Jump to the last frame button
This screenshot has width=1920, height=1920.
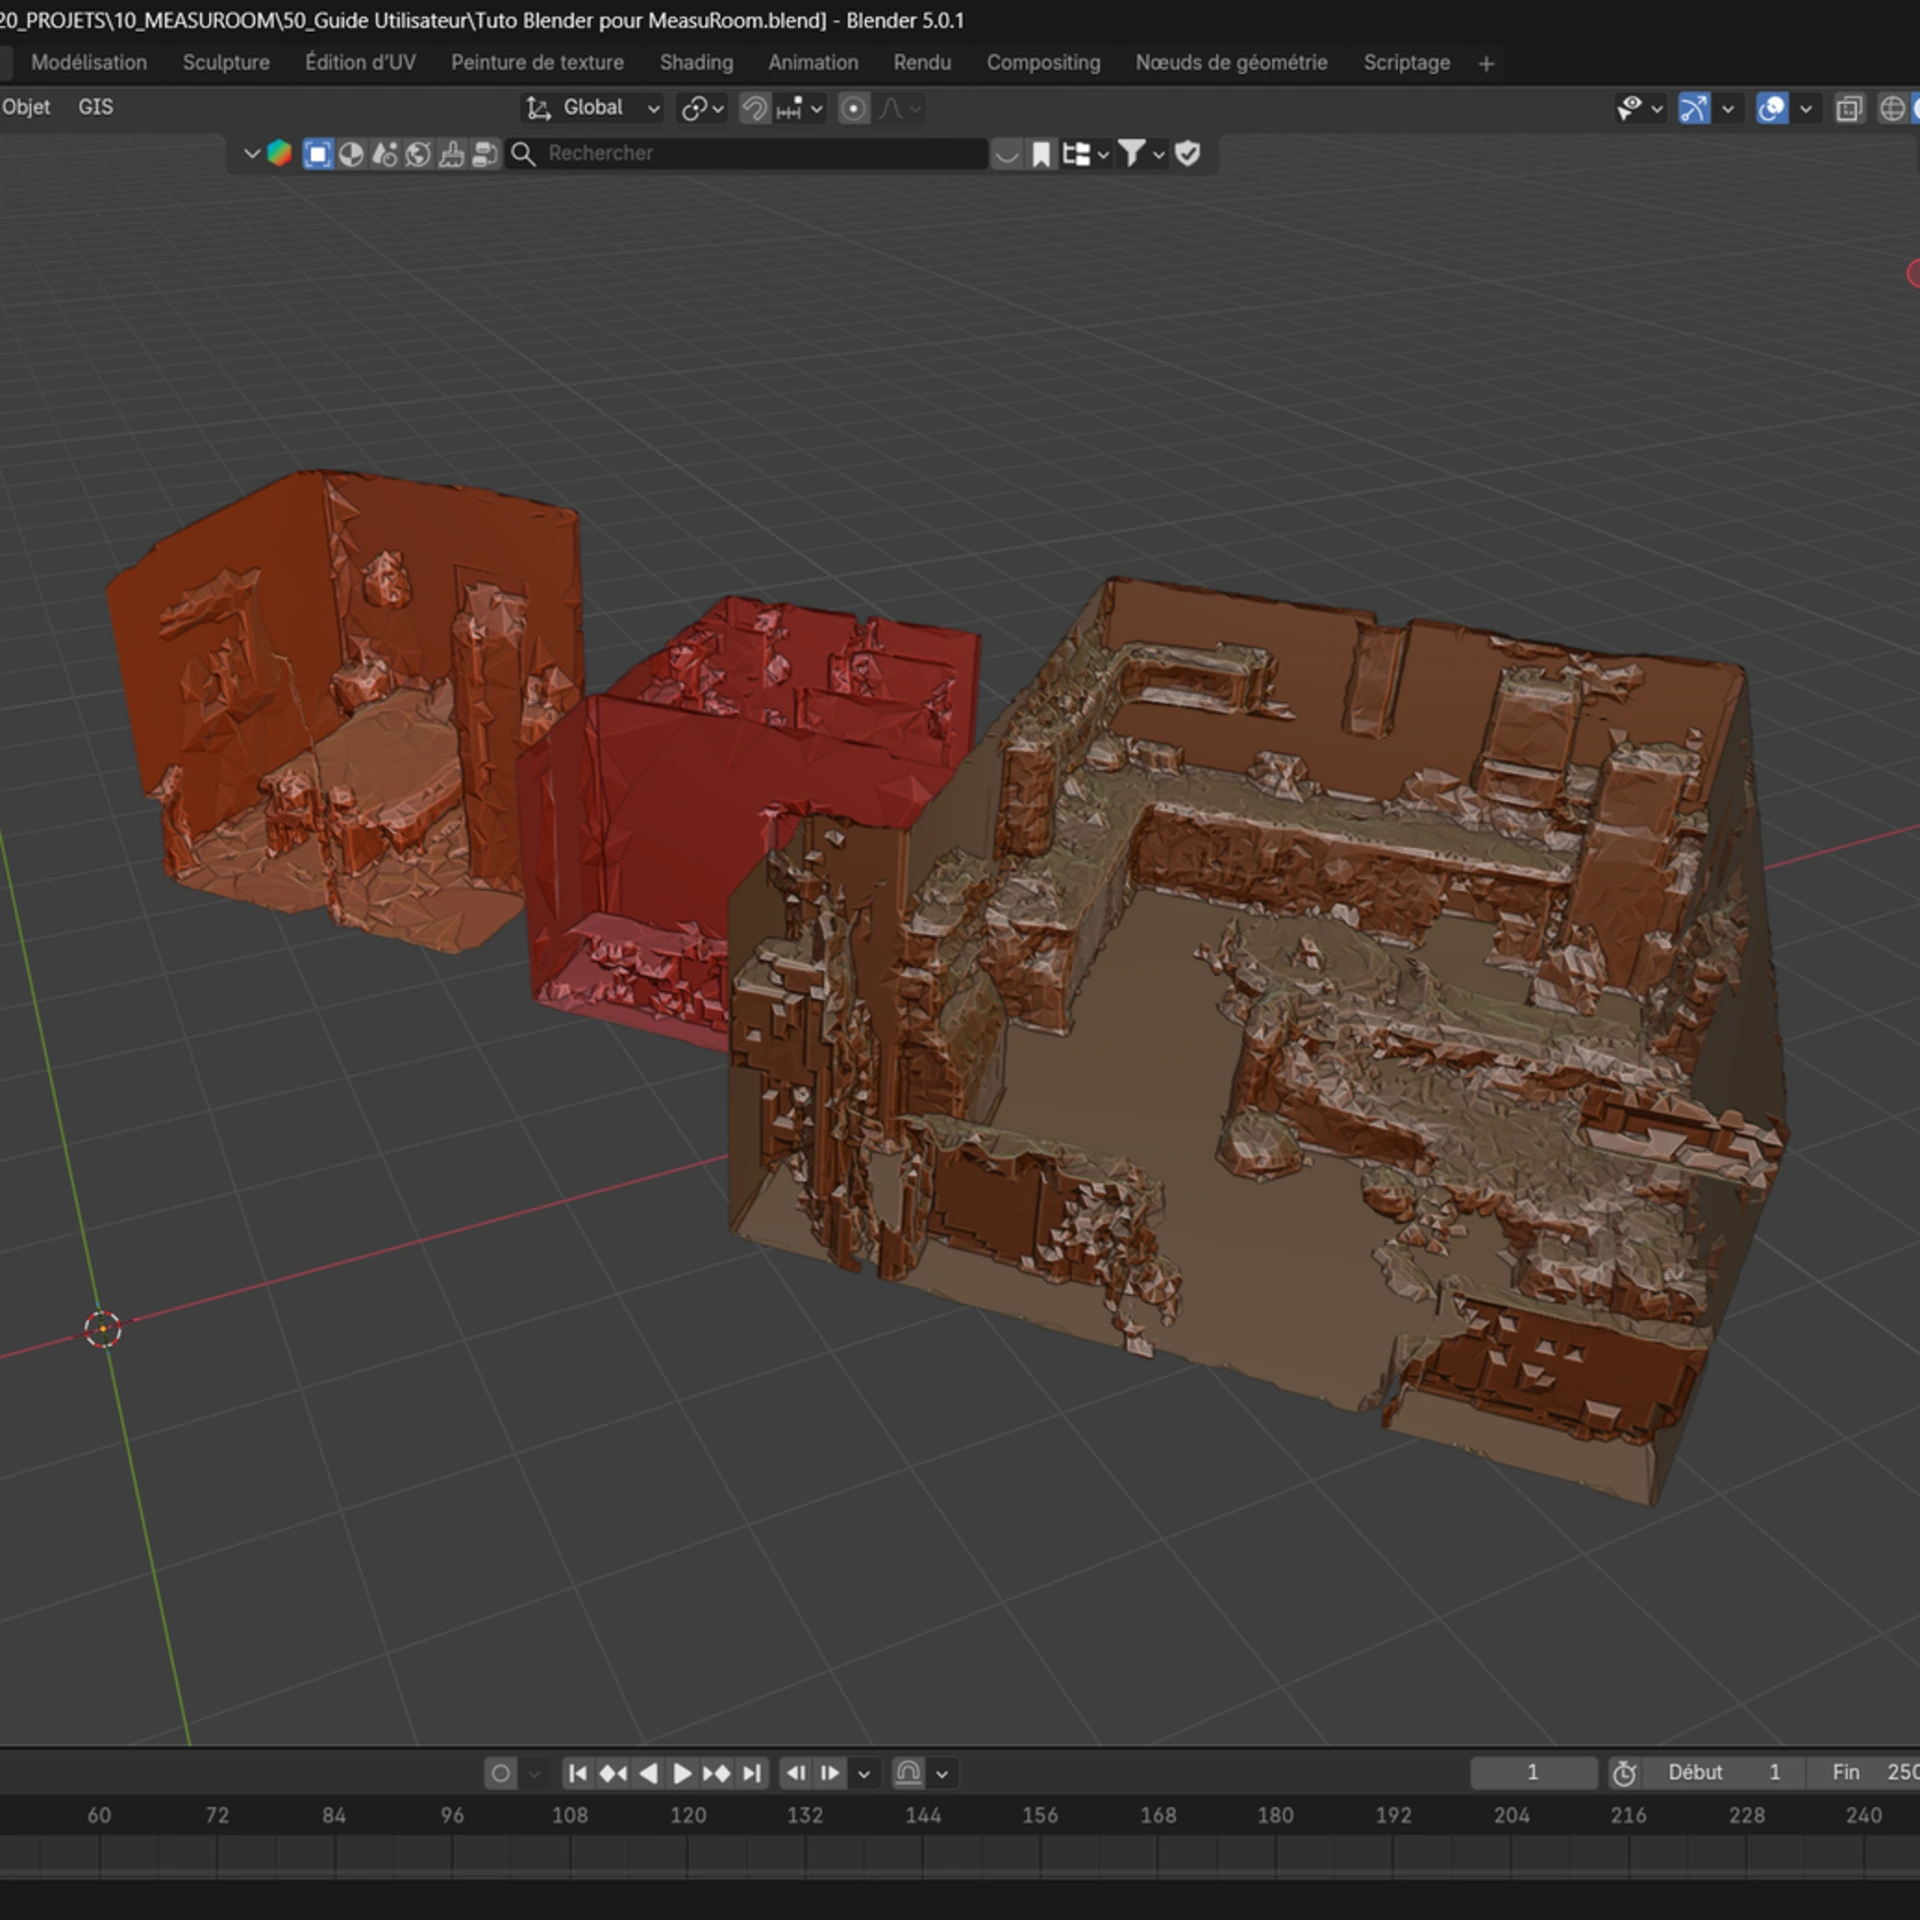(752, 1773)
